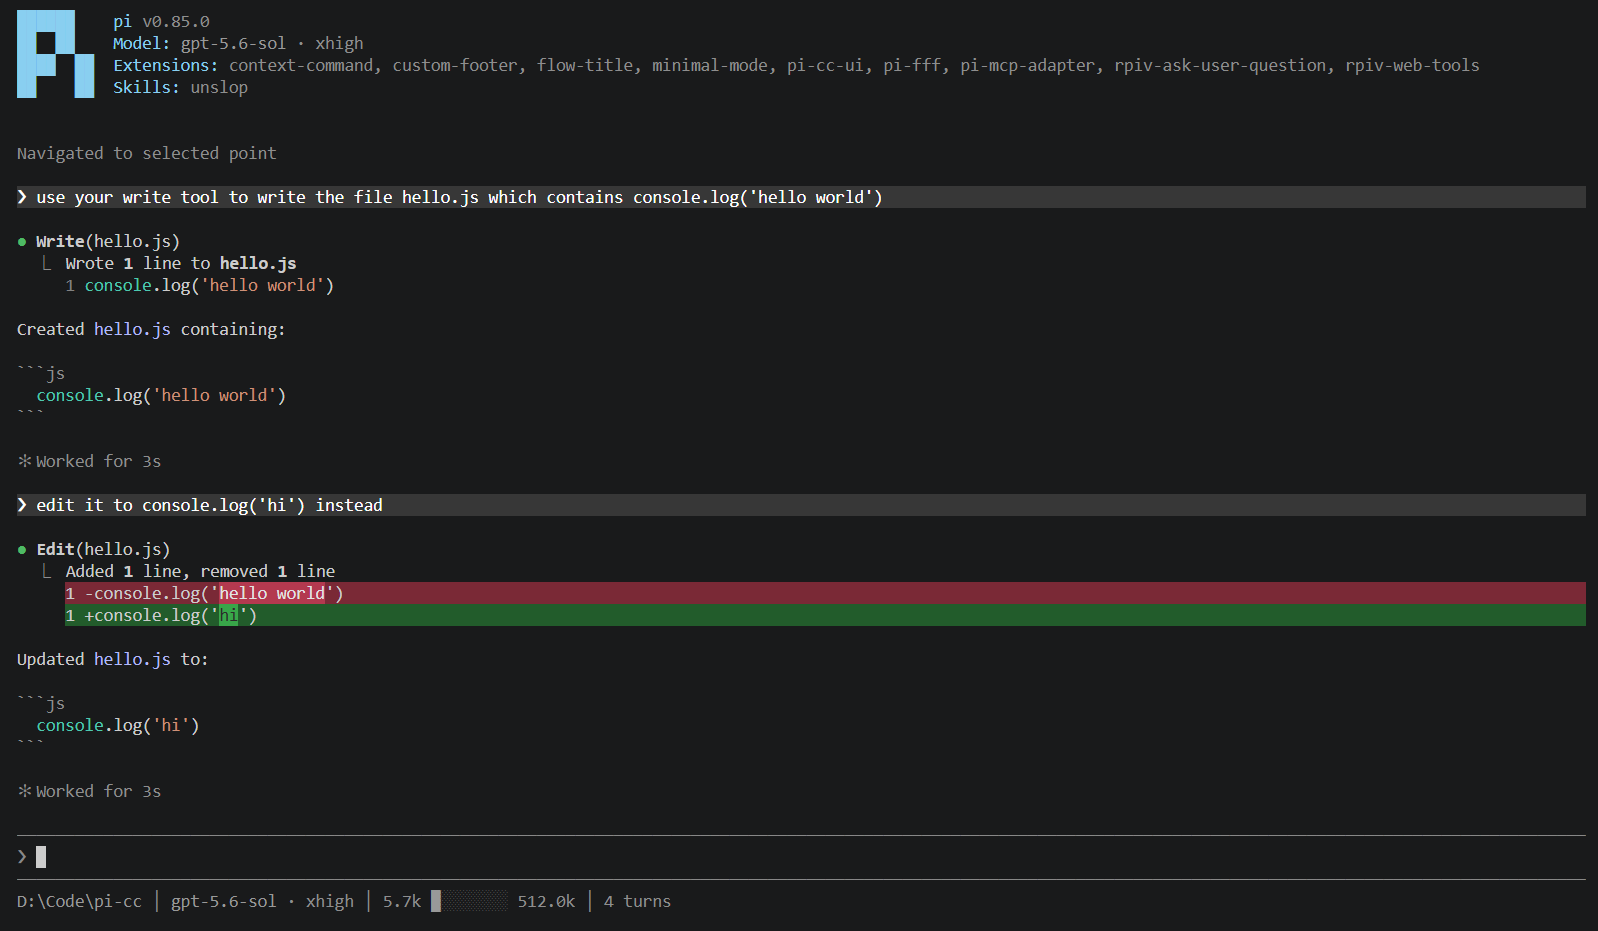
Task: Click "xhigh" on the header Model line
Action: coord(339,43)
